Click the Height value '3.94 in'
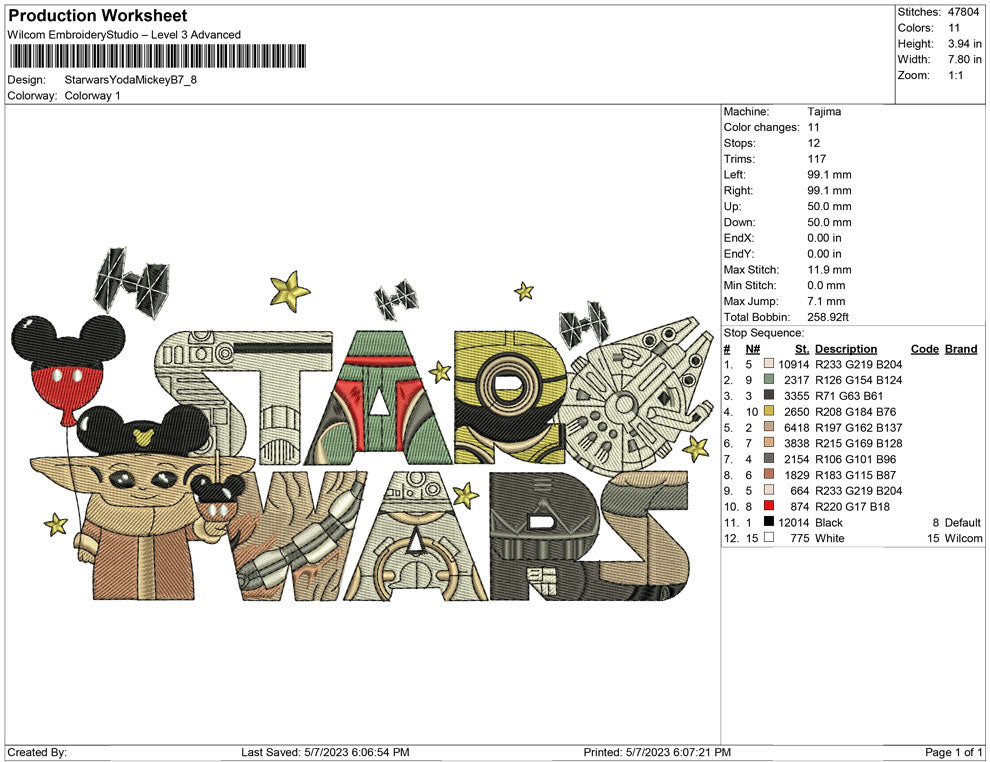990x762 pixels. tap(965, 44)
